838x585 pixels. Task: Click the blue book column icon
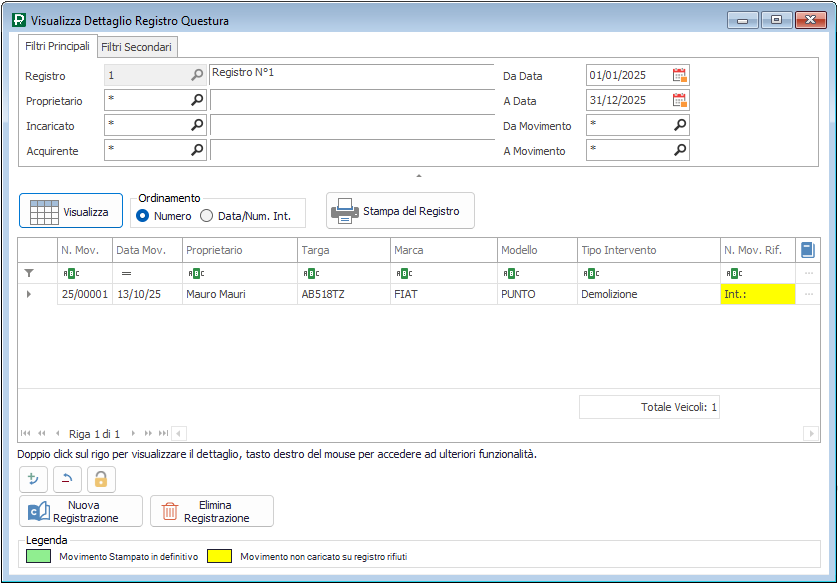(808, 250)
